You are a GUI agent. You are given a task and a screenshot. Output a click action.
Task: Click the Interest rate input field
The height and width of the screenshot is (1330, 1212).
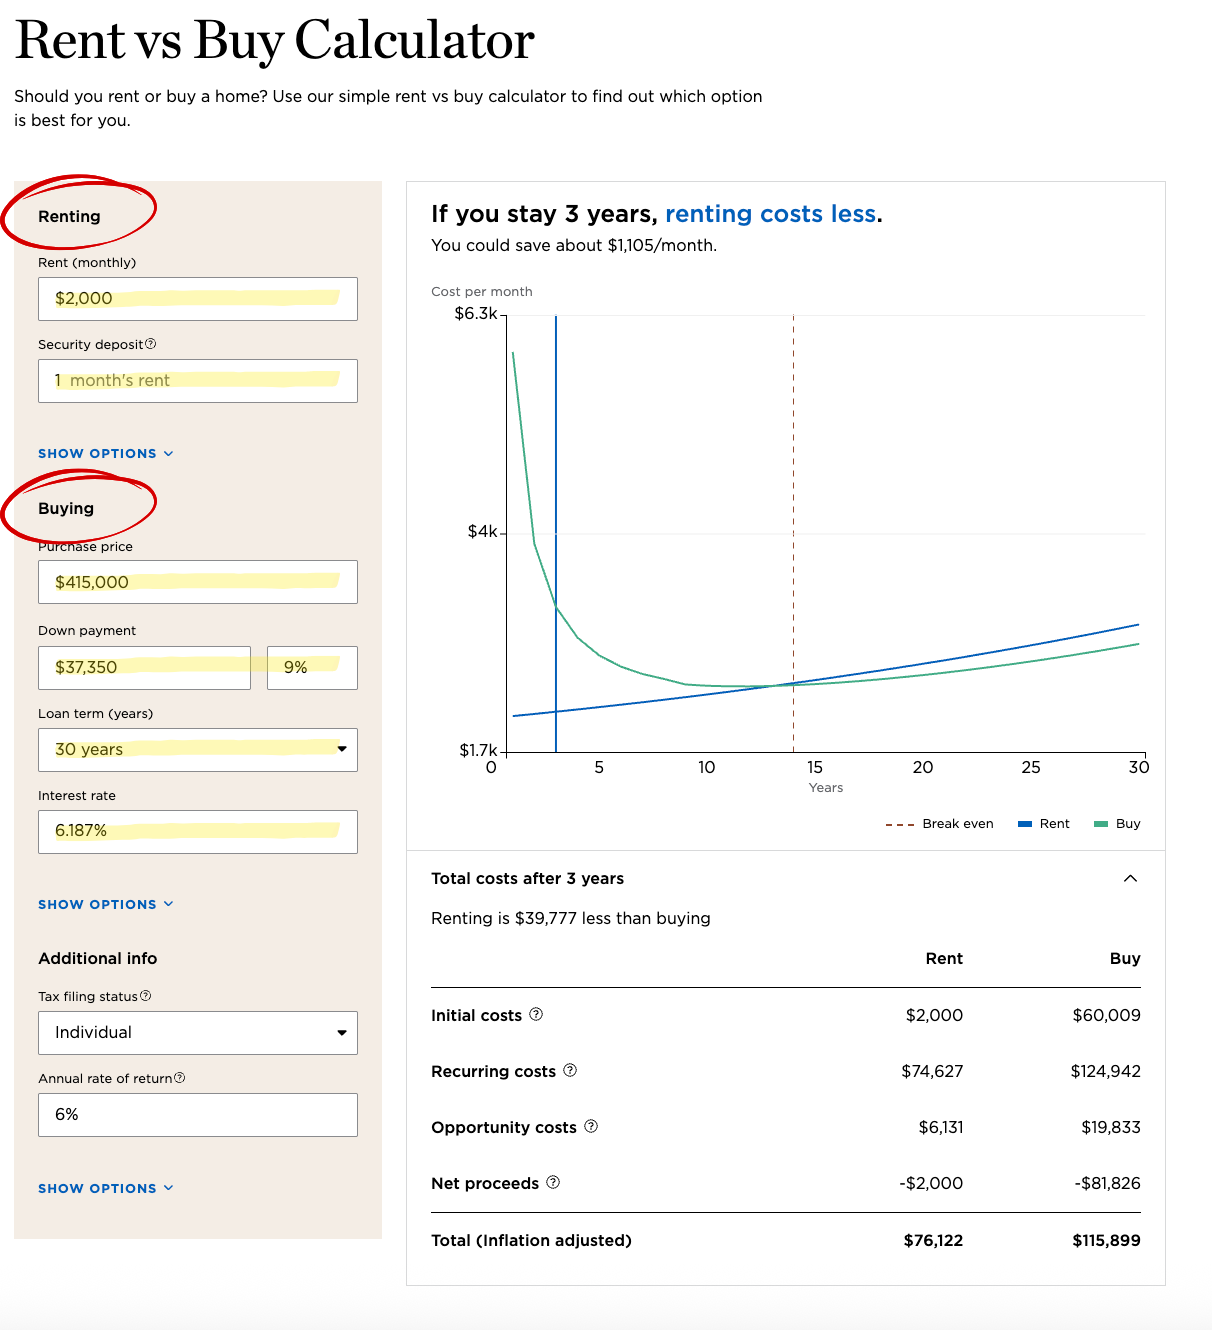click(198, 832)
